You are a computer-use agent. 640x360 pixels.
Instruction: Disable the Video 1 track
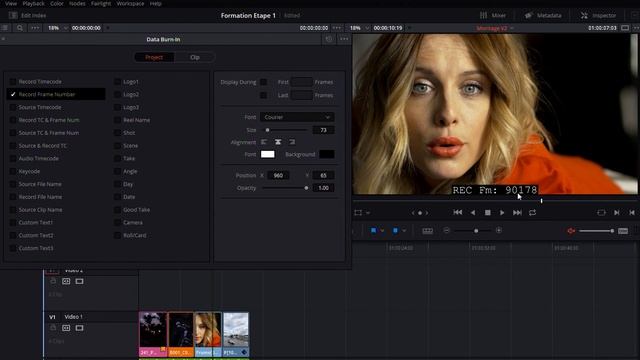click(79, 328)
